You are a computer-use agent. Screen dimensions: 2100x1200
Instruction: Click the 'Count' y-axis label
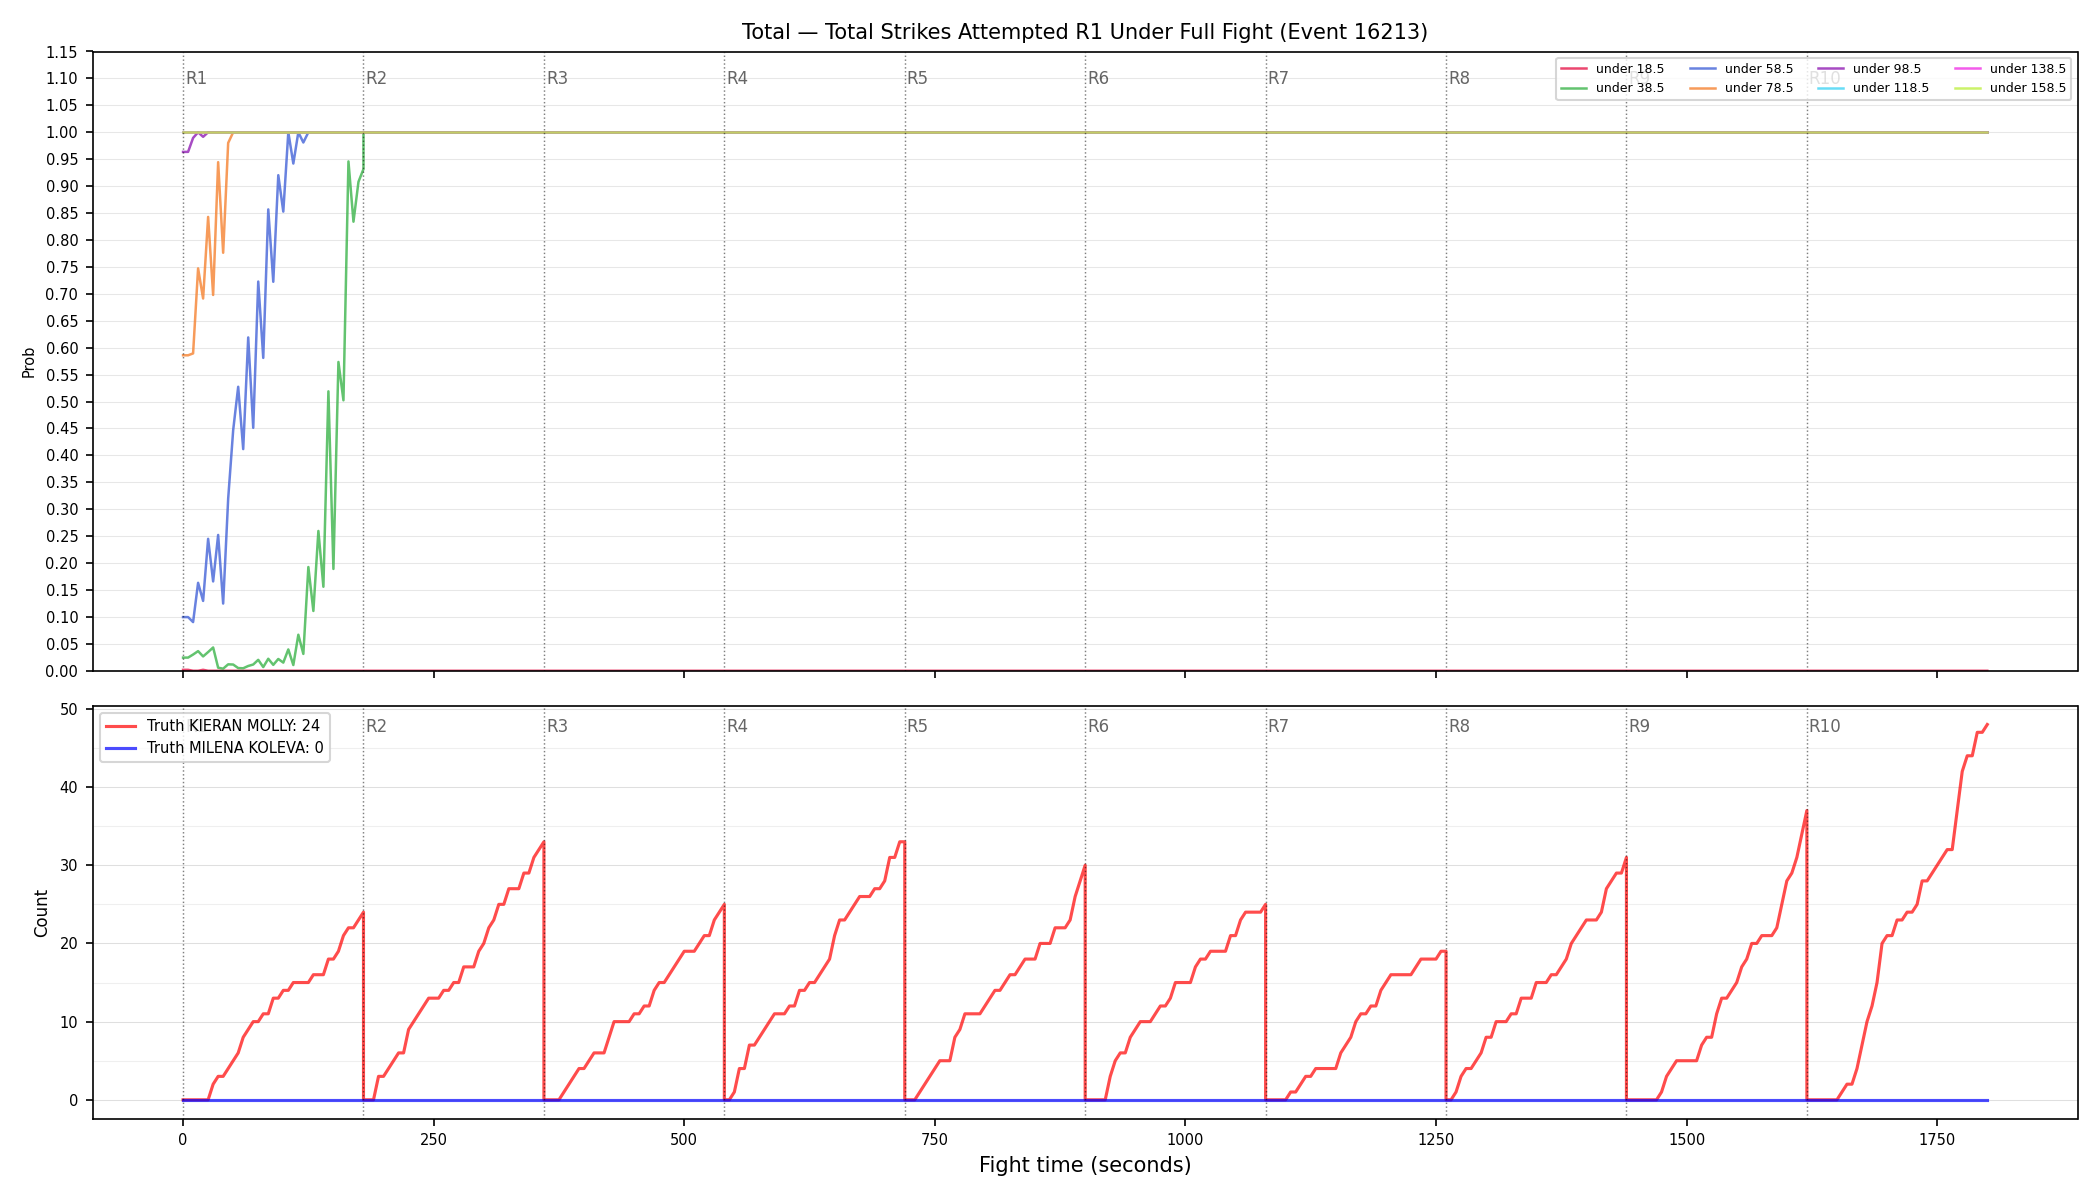(x=41, y=913)
